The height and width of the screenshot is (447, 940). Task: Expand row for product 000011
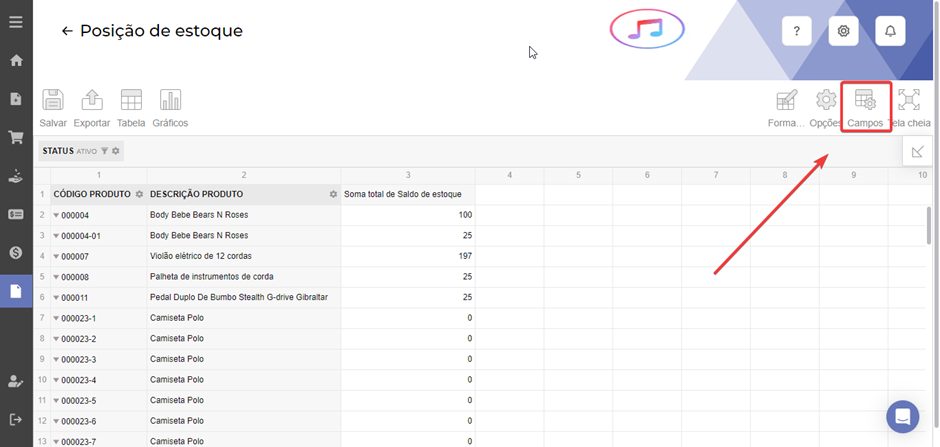(x=56, y=298)
